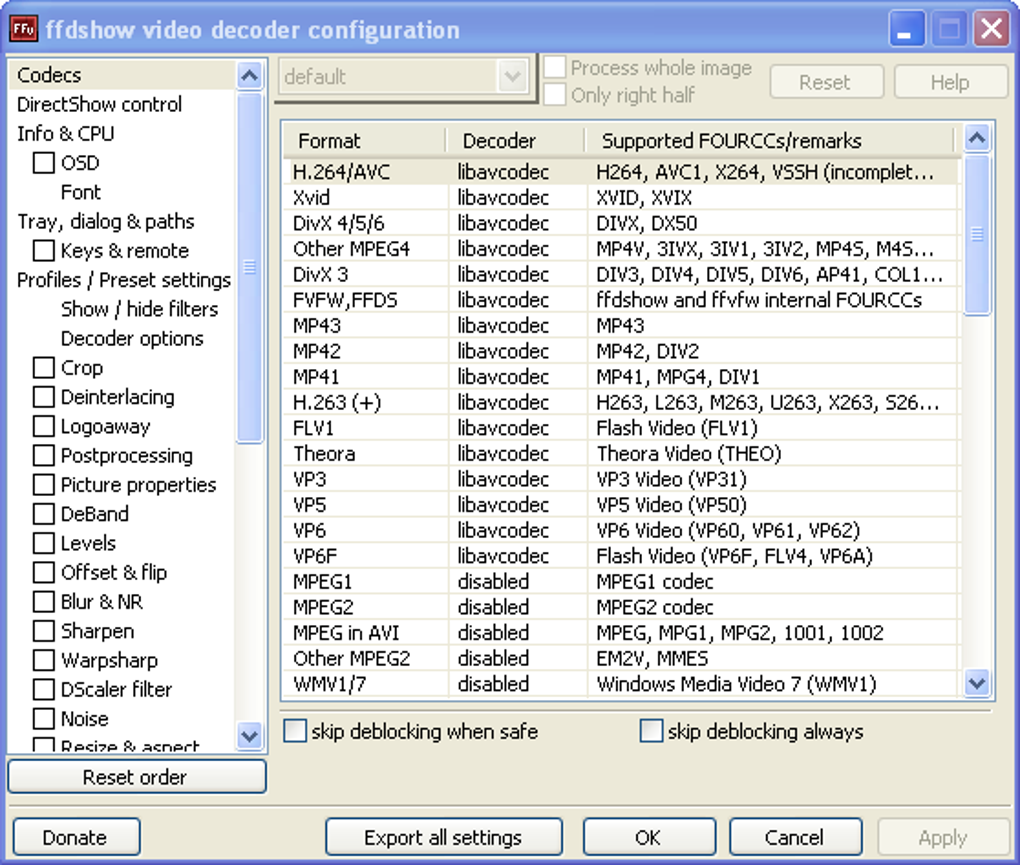The width and height of the screenshot is (1020, 865).
Task: Toggle the Sharpen checkbox
Action: 44,631
